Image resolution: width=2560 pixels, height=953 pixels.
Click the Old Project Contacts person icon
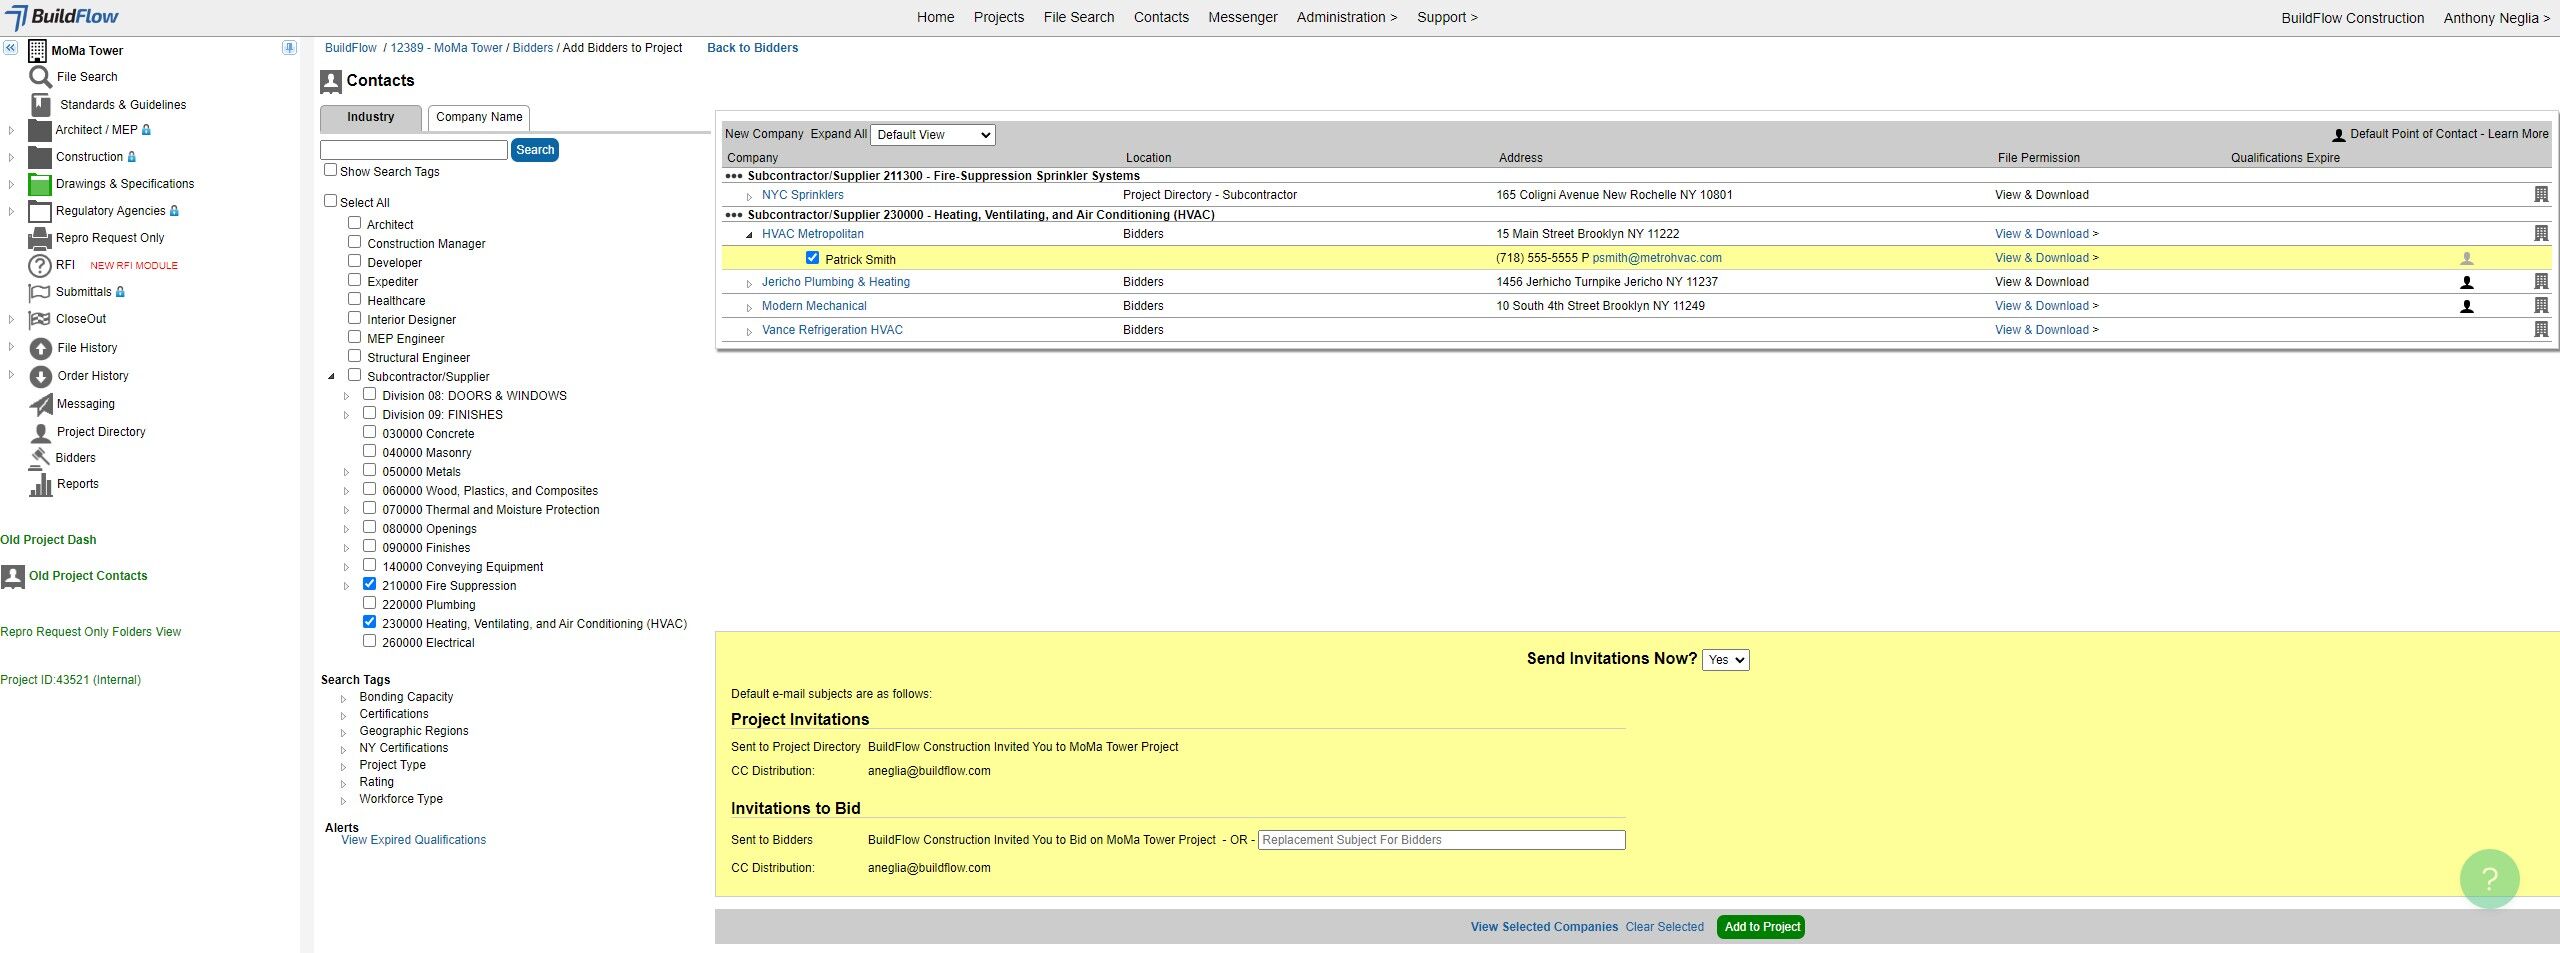pos(13,576)
